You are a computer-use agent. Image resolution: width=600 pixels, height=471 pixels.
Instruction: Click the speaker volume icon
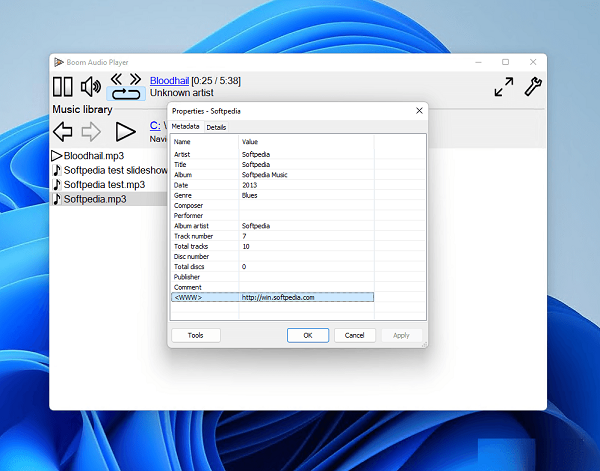(91, 87)
